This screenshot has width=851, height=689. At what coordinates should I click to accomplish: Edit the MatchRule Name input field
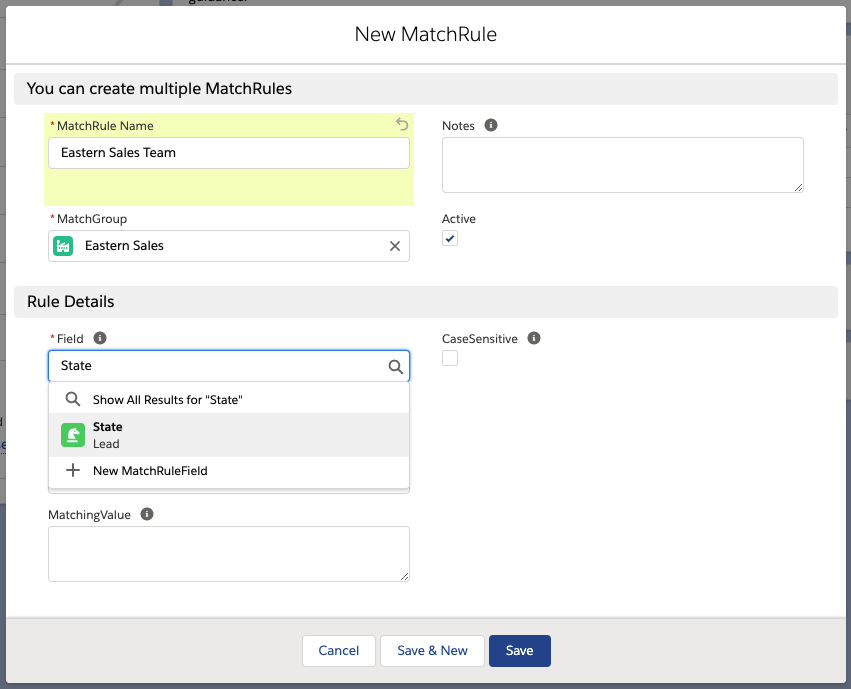(228, 153)
